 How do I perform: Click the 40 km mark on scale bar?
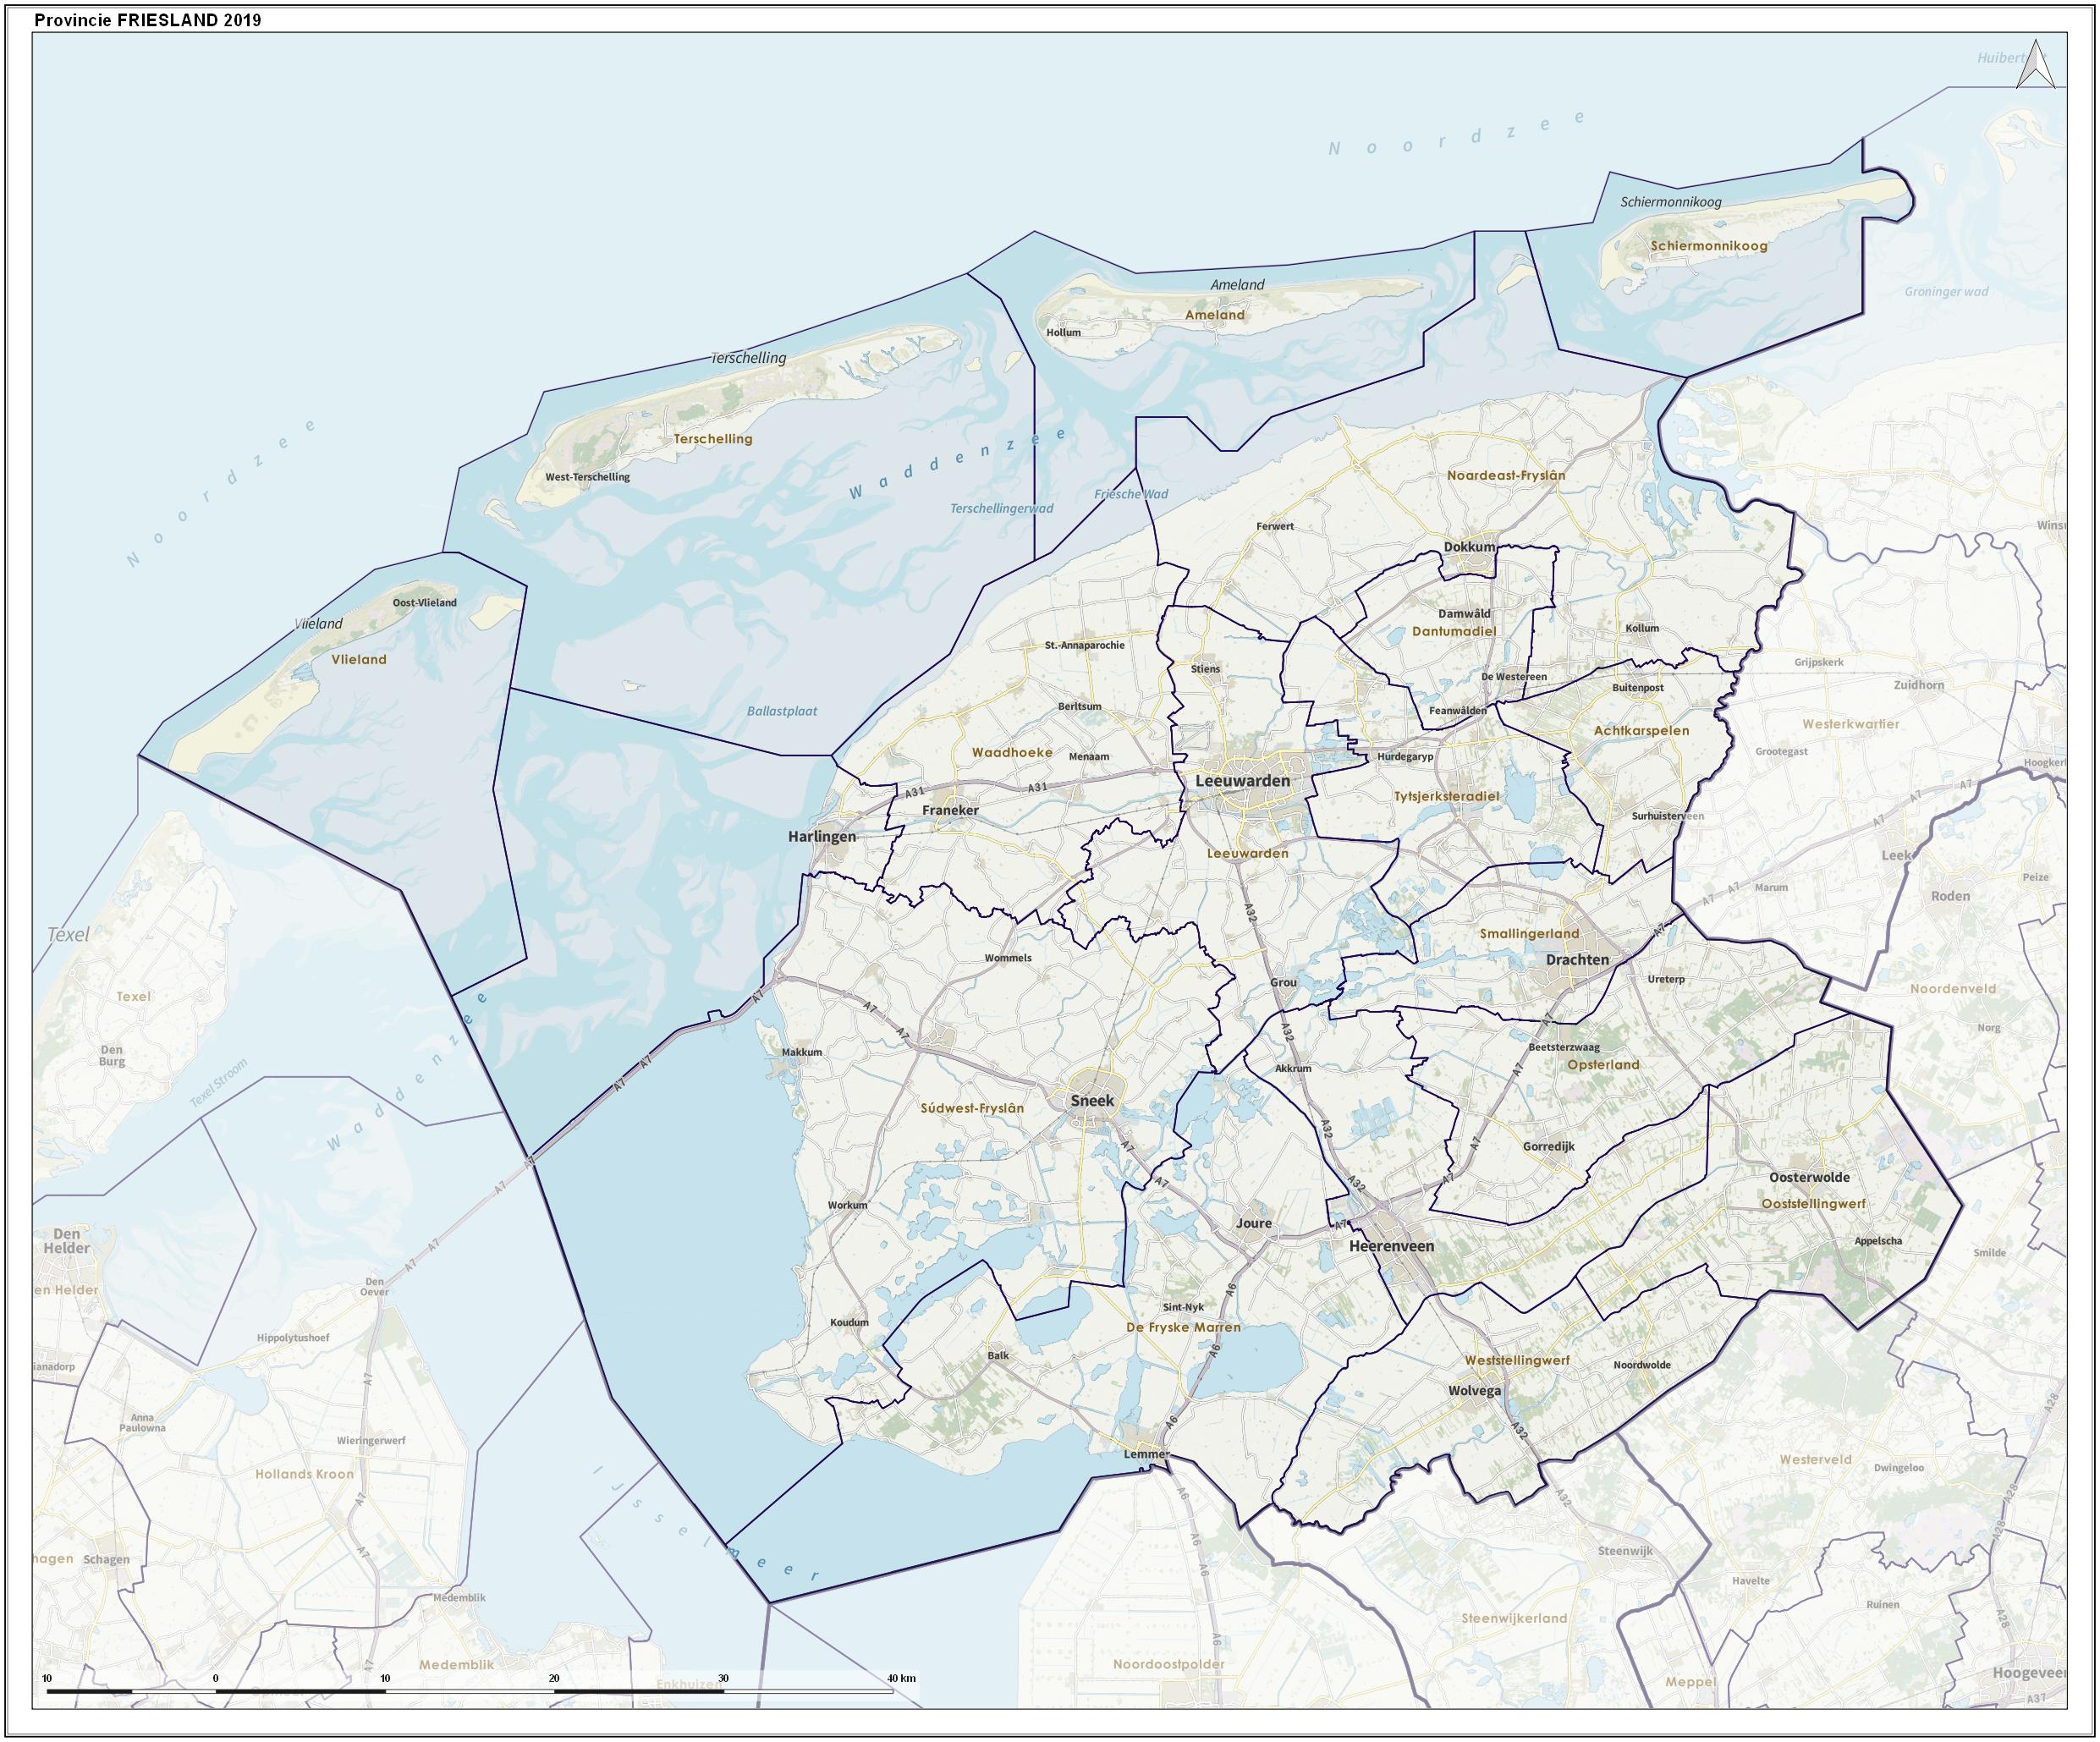(x=900, y=1678)
